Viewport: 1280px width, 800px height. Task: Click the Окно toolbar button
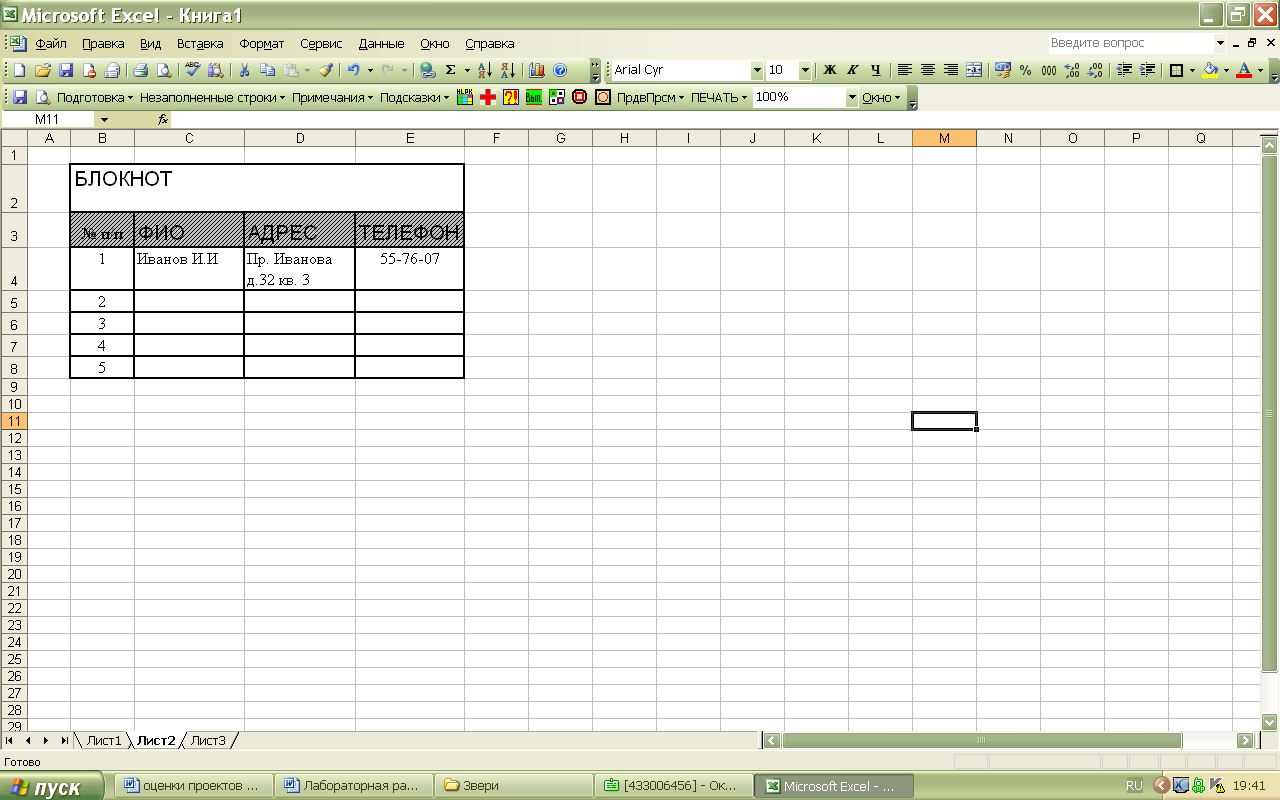coord(881,97)
